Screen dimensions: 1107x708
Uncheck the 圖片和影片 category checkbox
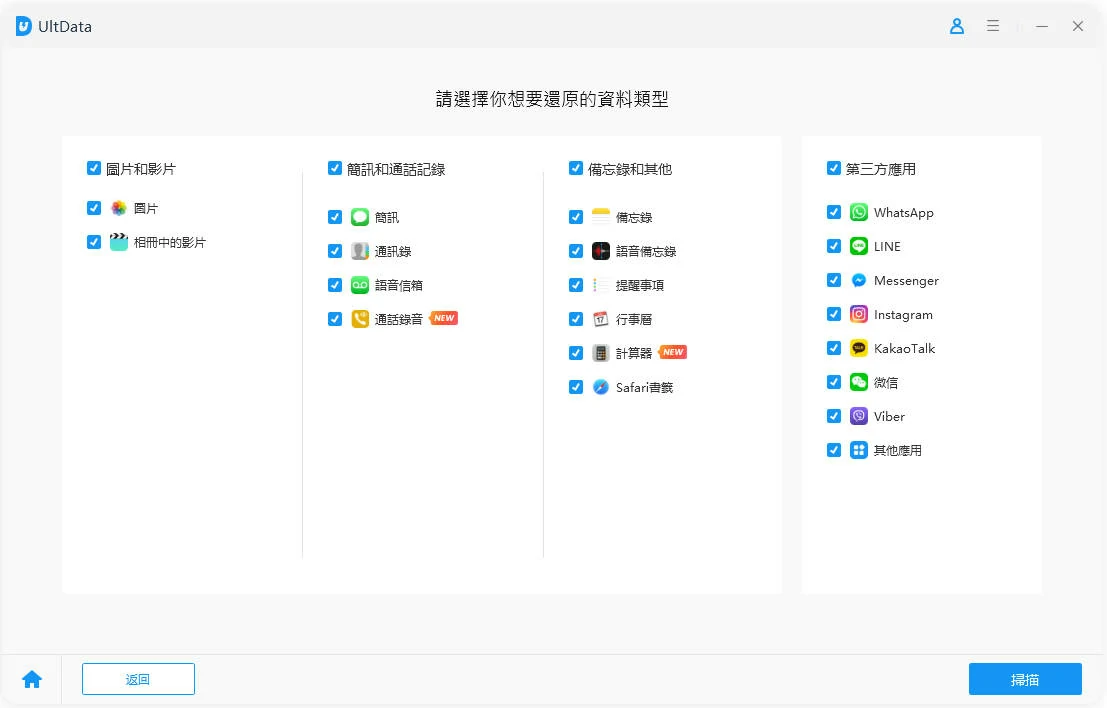[x=94, y=169]
